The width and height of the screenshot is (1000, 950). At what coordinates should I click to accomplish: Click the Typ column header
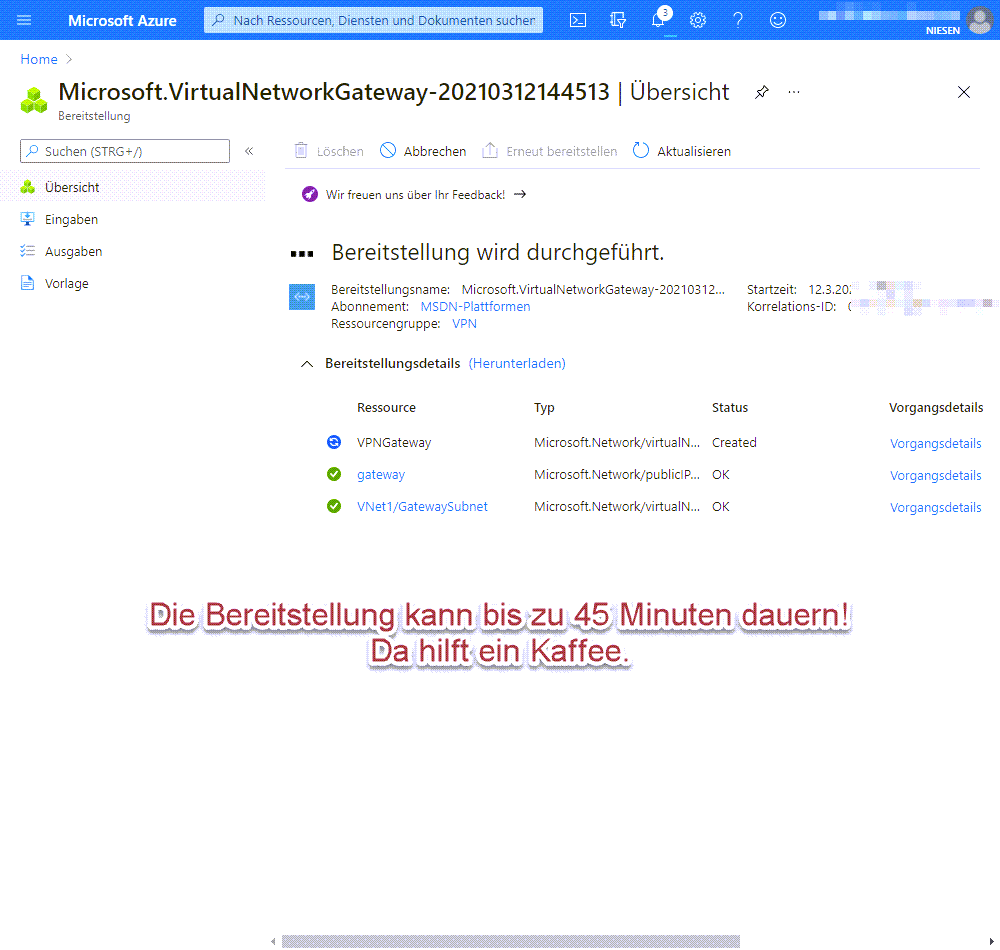point(544,408)
